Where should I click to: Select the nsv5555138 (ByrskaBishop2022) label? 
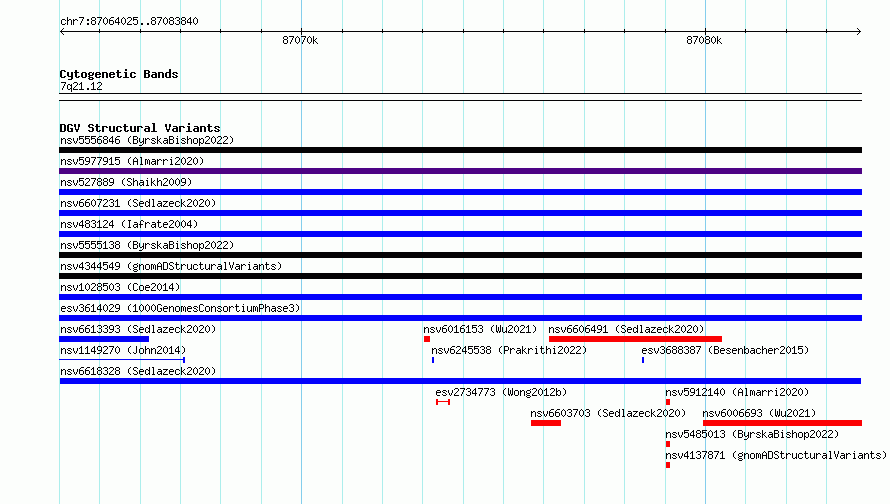pos(147,245)
